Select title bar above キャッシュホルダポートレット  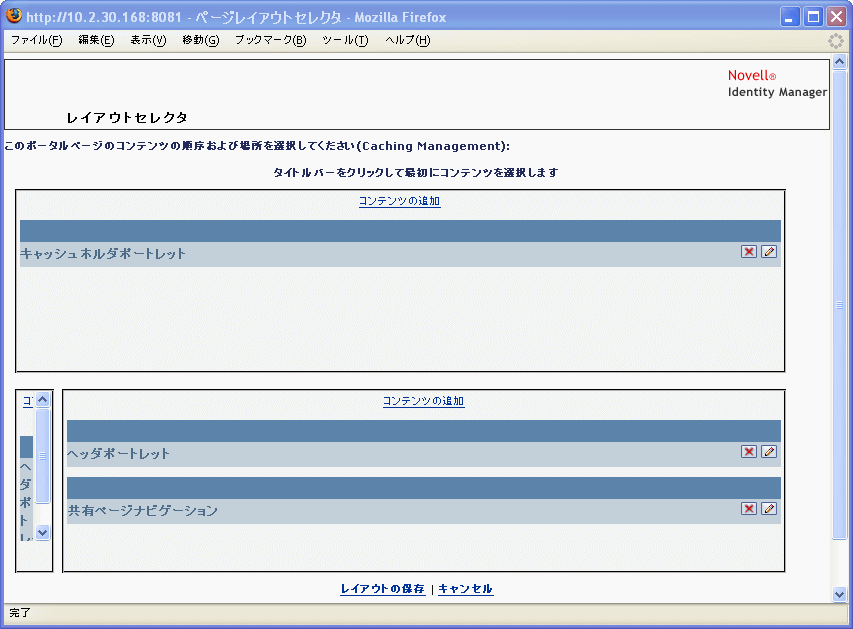point(400,231)
